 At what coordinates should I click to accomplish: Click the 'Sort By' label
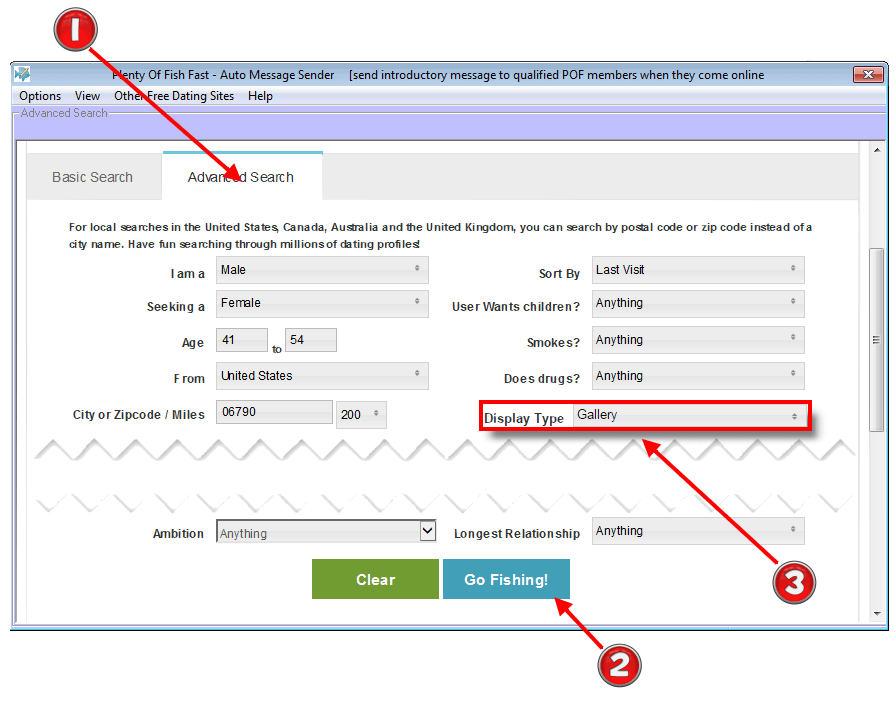point(559,274)
